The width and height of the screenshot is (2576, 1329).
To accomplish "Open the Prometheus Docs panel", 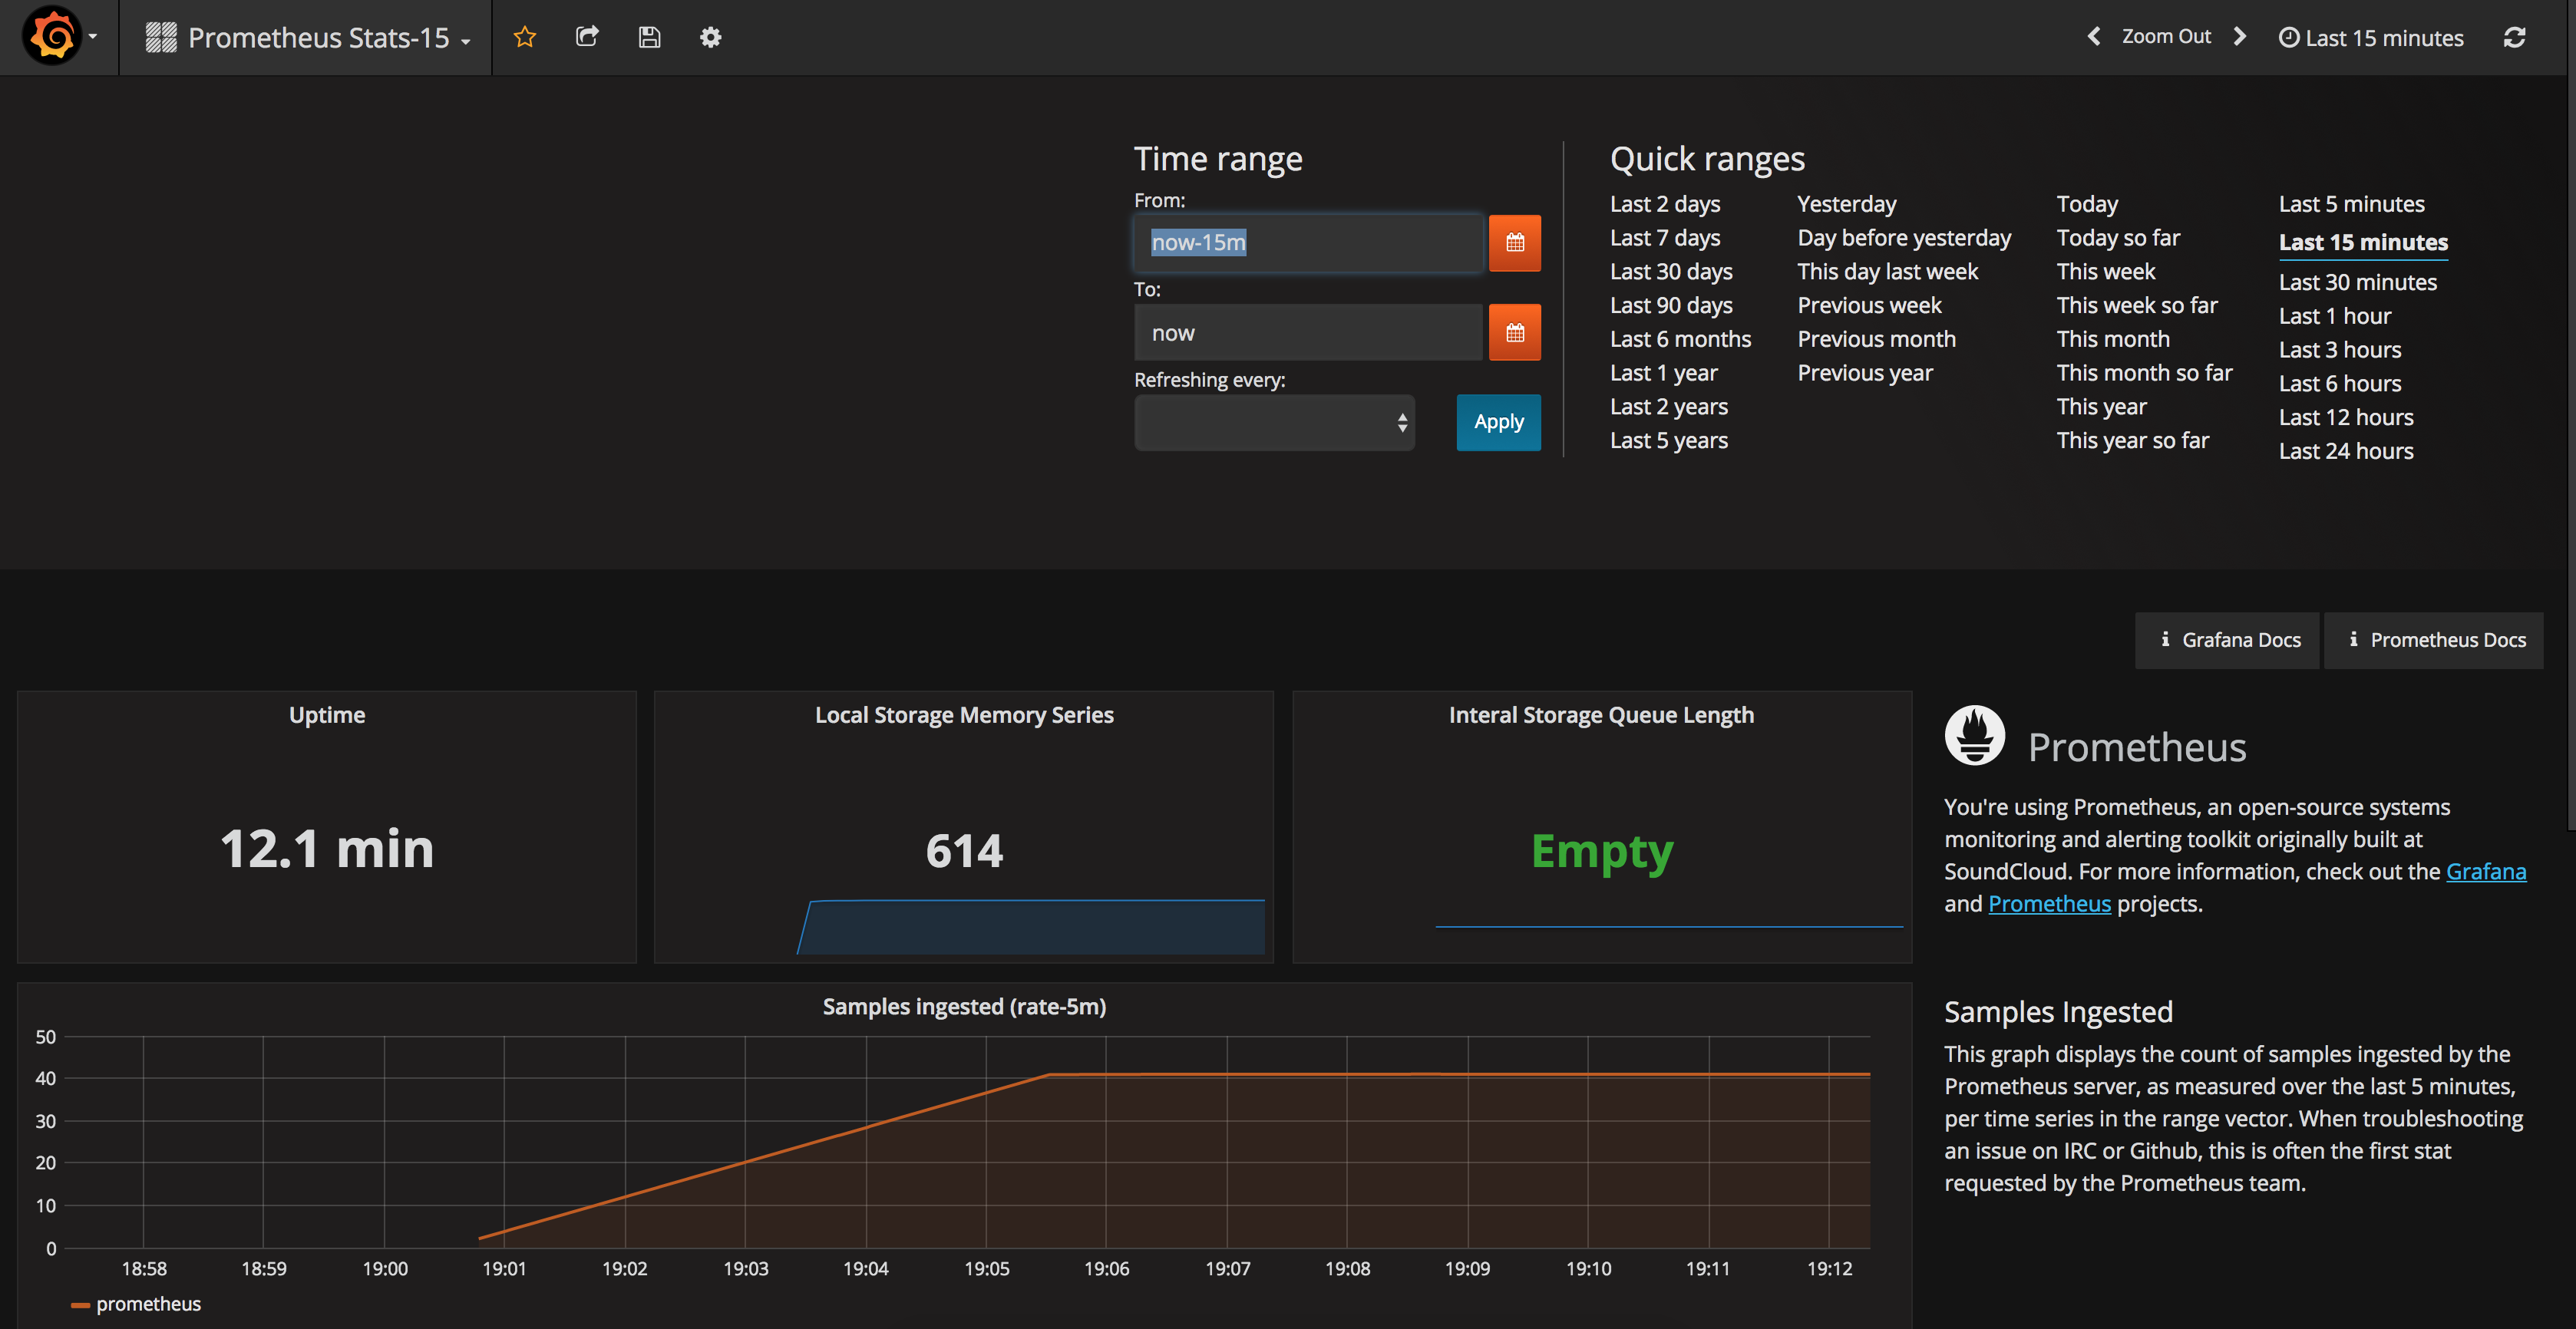I will pos(2434,640).
